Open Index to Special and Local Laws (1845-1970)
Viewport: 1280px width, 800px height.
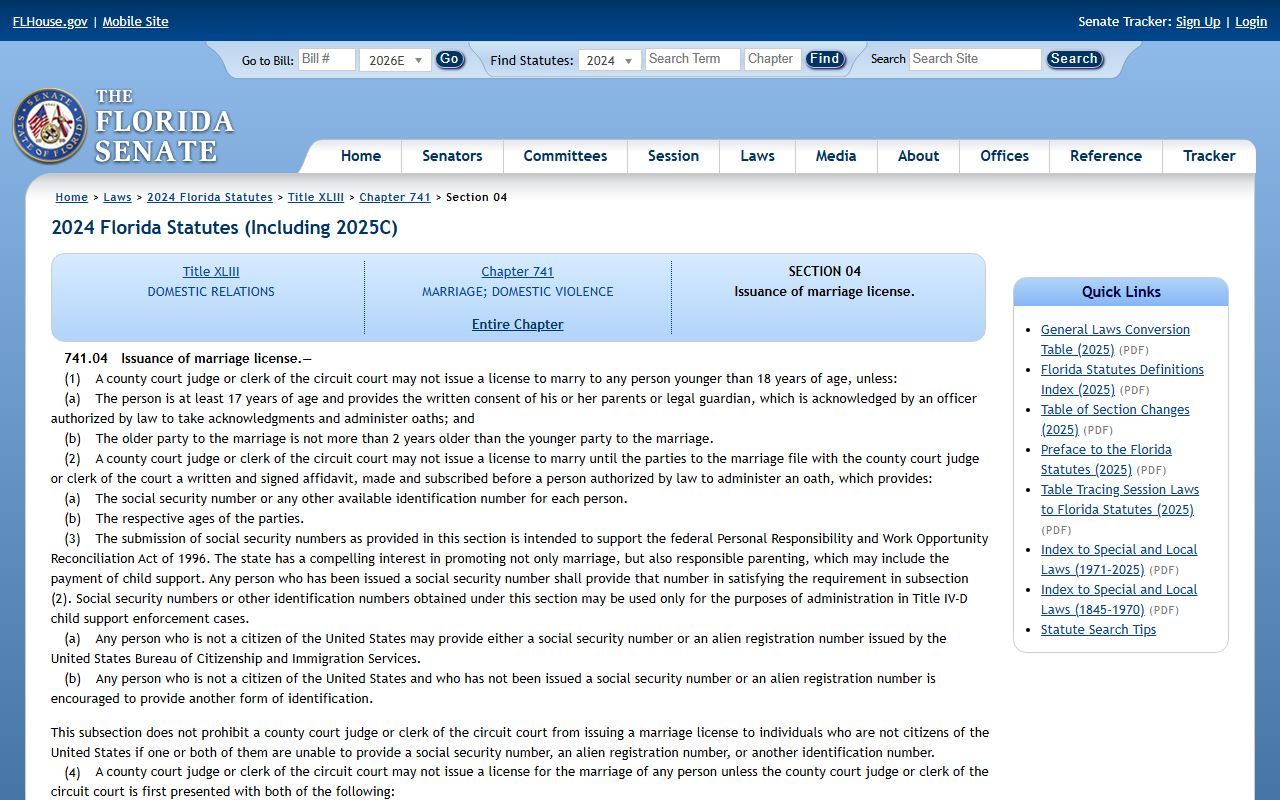1119,599
